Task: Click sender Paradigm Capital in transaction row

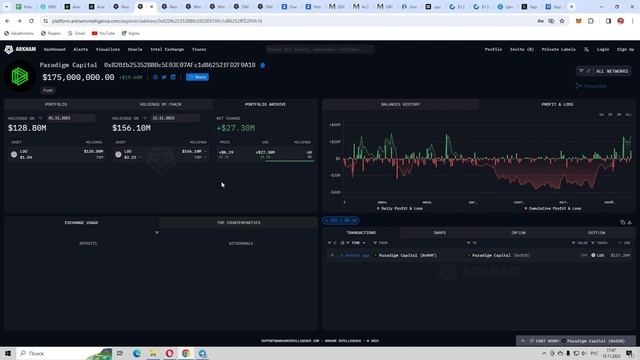Action: pyautogui.click(x=407, y=256)
